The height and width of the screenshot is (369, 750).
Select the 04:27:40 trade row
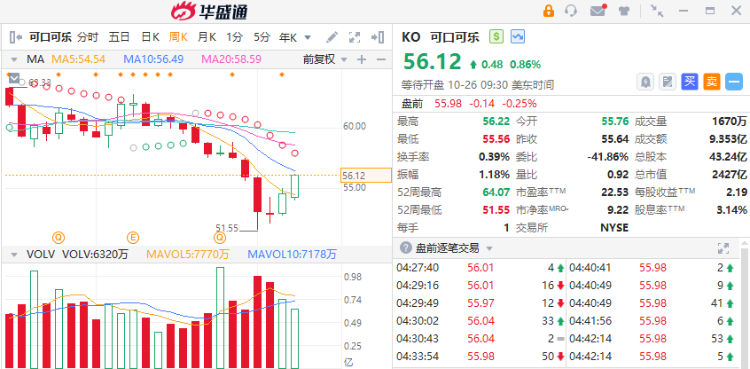[x=481, y=268]
